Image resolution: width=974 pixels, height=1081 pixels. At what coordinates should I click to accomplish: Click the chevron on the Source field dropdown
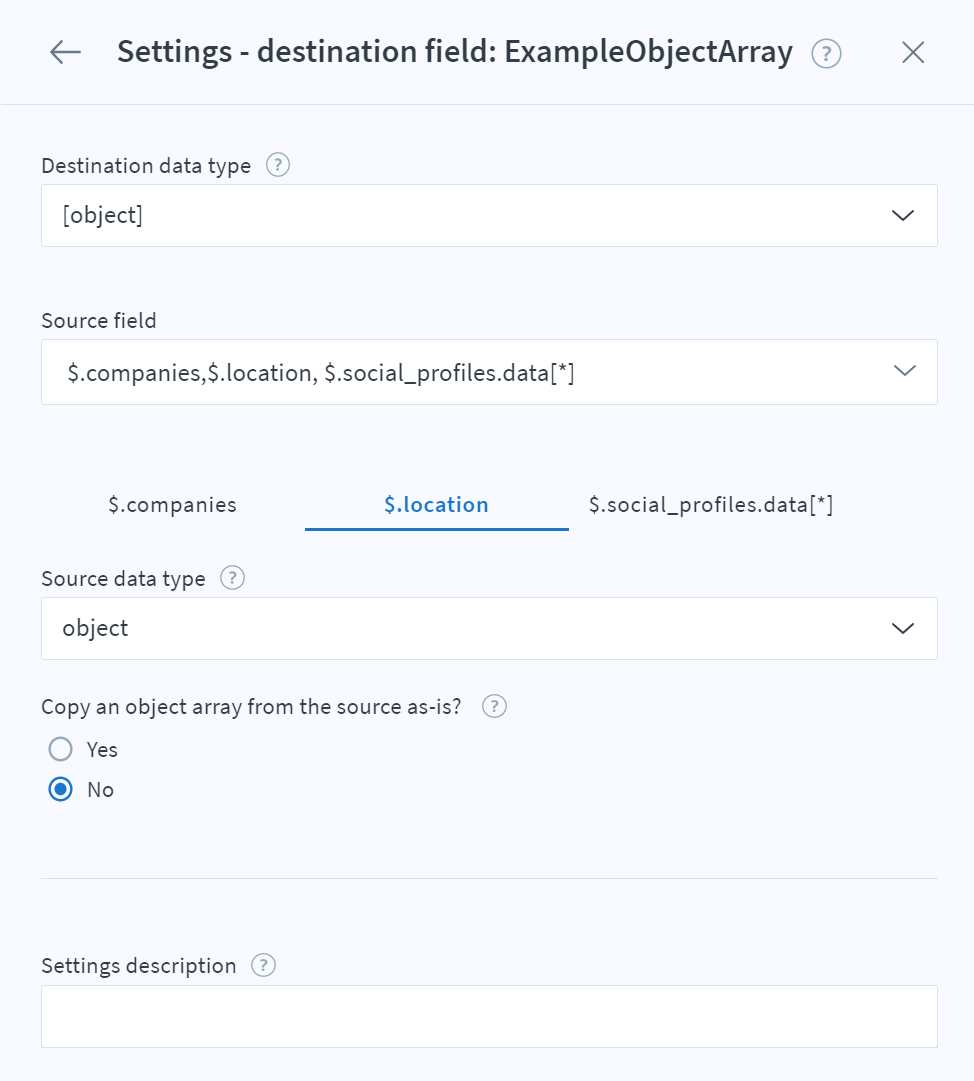click(x=904, y=371)
